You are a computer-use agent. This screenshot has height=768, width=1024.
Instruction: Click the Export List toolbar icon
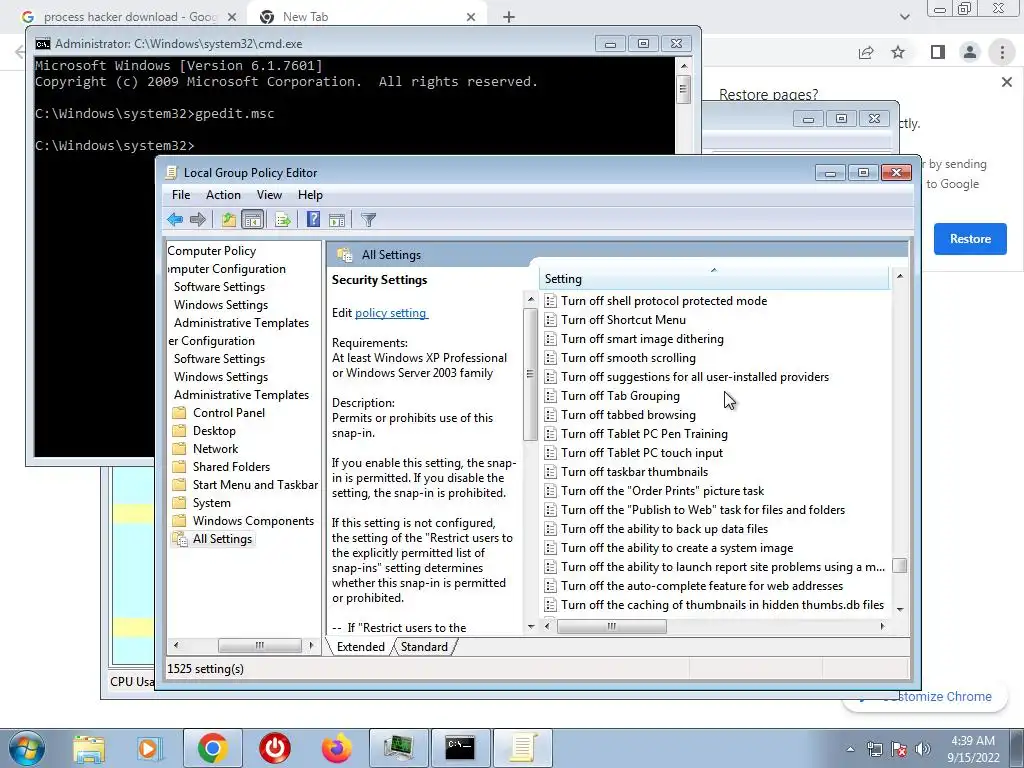coord(283,219)
